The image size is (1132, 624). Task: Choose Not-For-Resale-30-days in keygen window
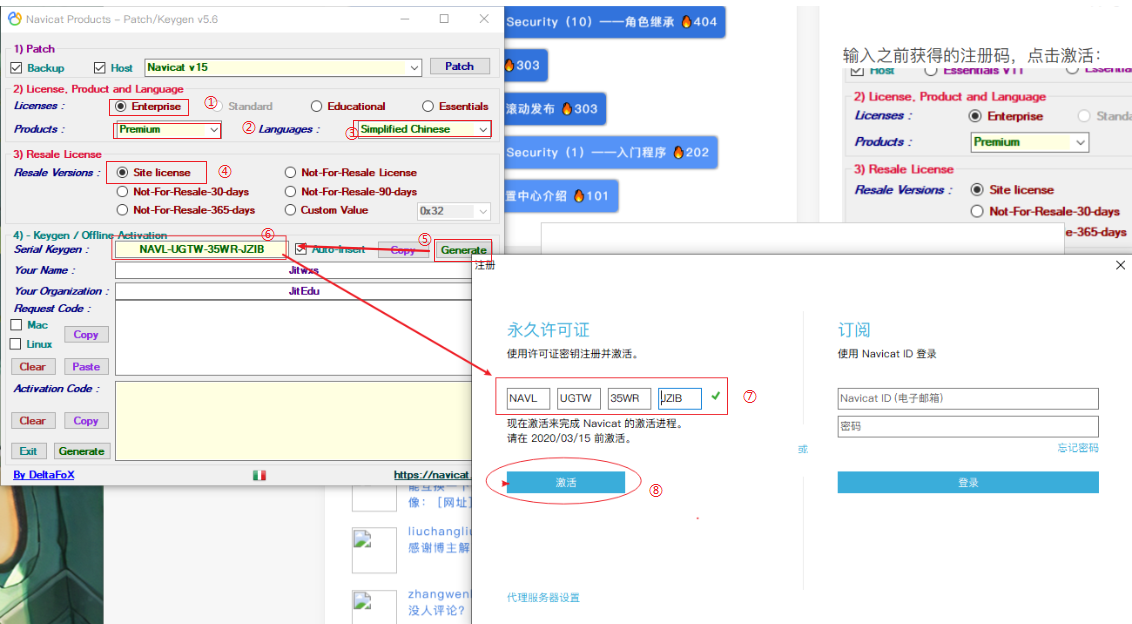tap(122, 191)
